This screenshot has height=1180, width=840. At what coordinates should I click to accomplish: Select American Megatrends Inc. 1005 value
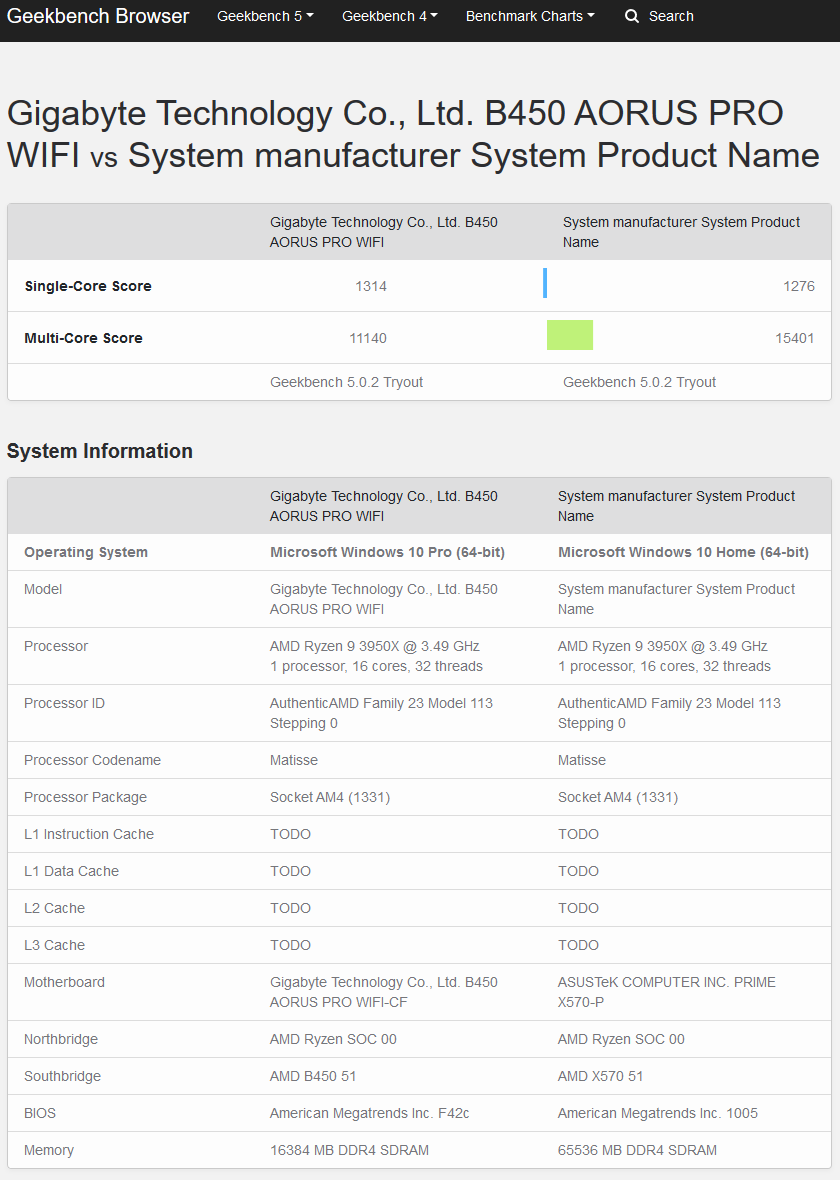(658, 1113)
